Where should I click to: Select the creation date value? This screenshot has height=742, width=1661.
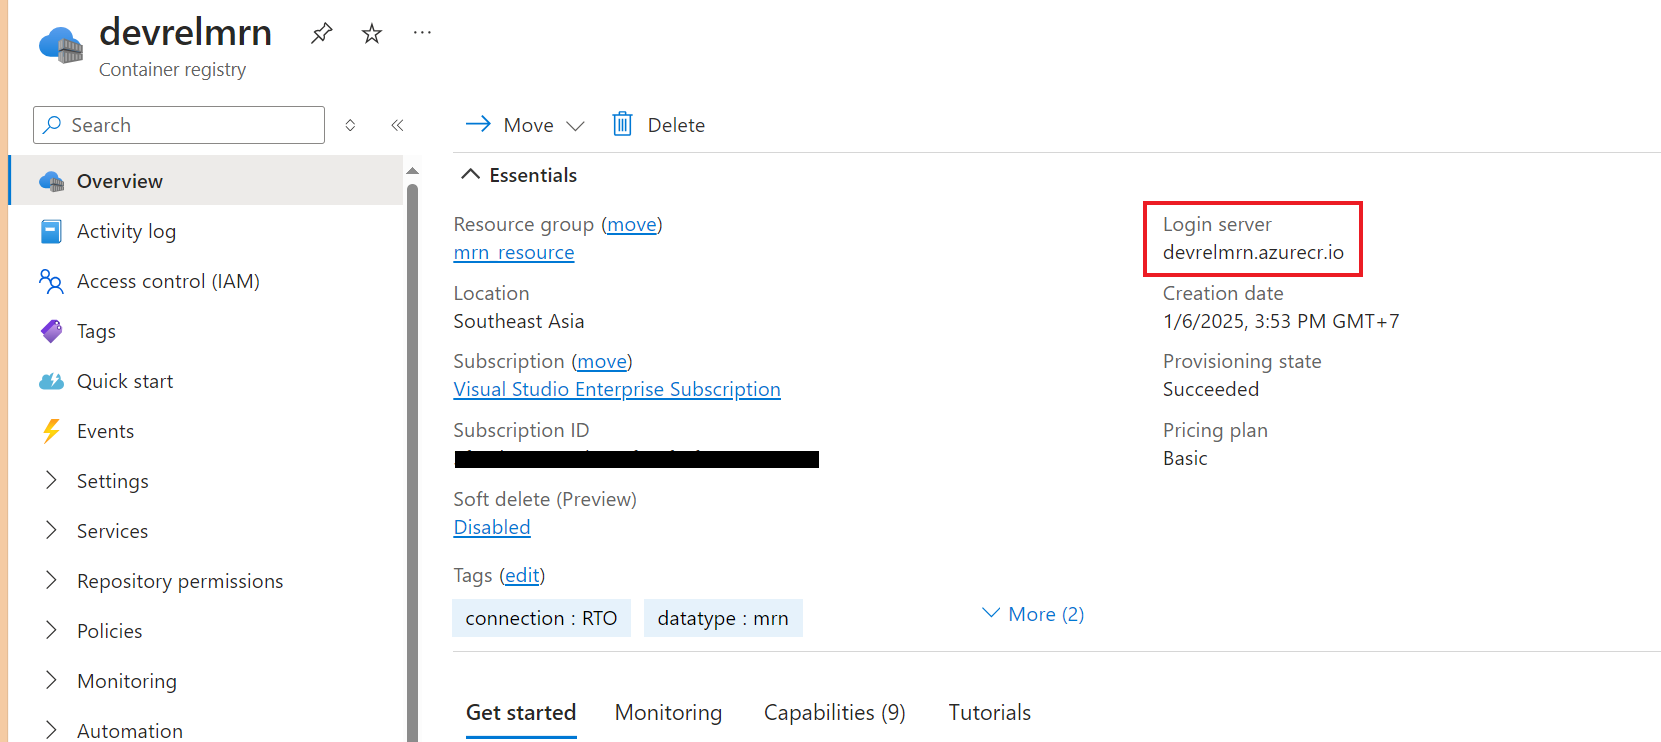1281,321
